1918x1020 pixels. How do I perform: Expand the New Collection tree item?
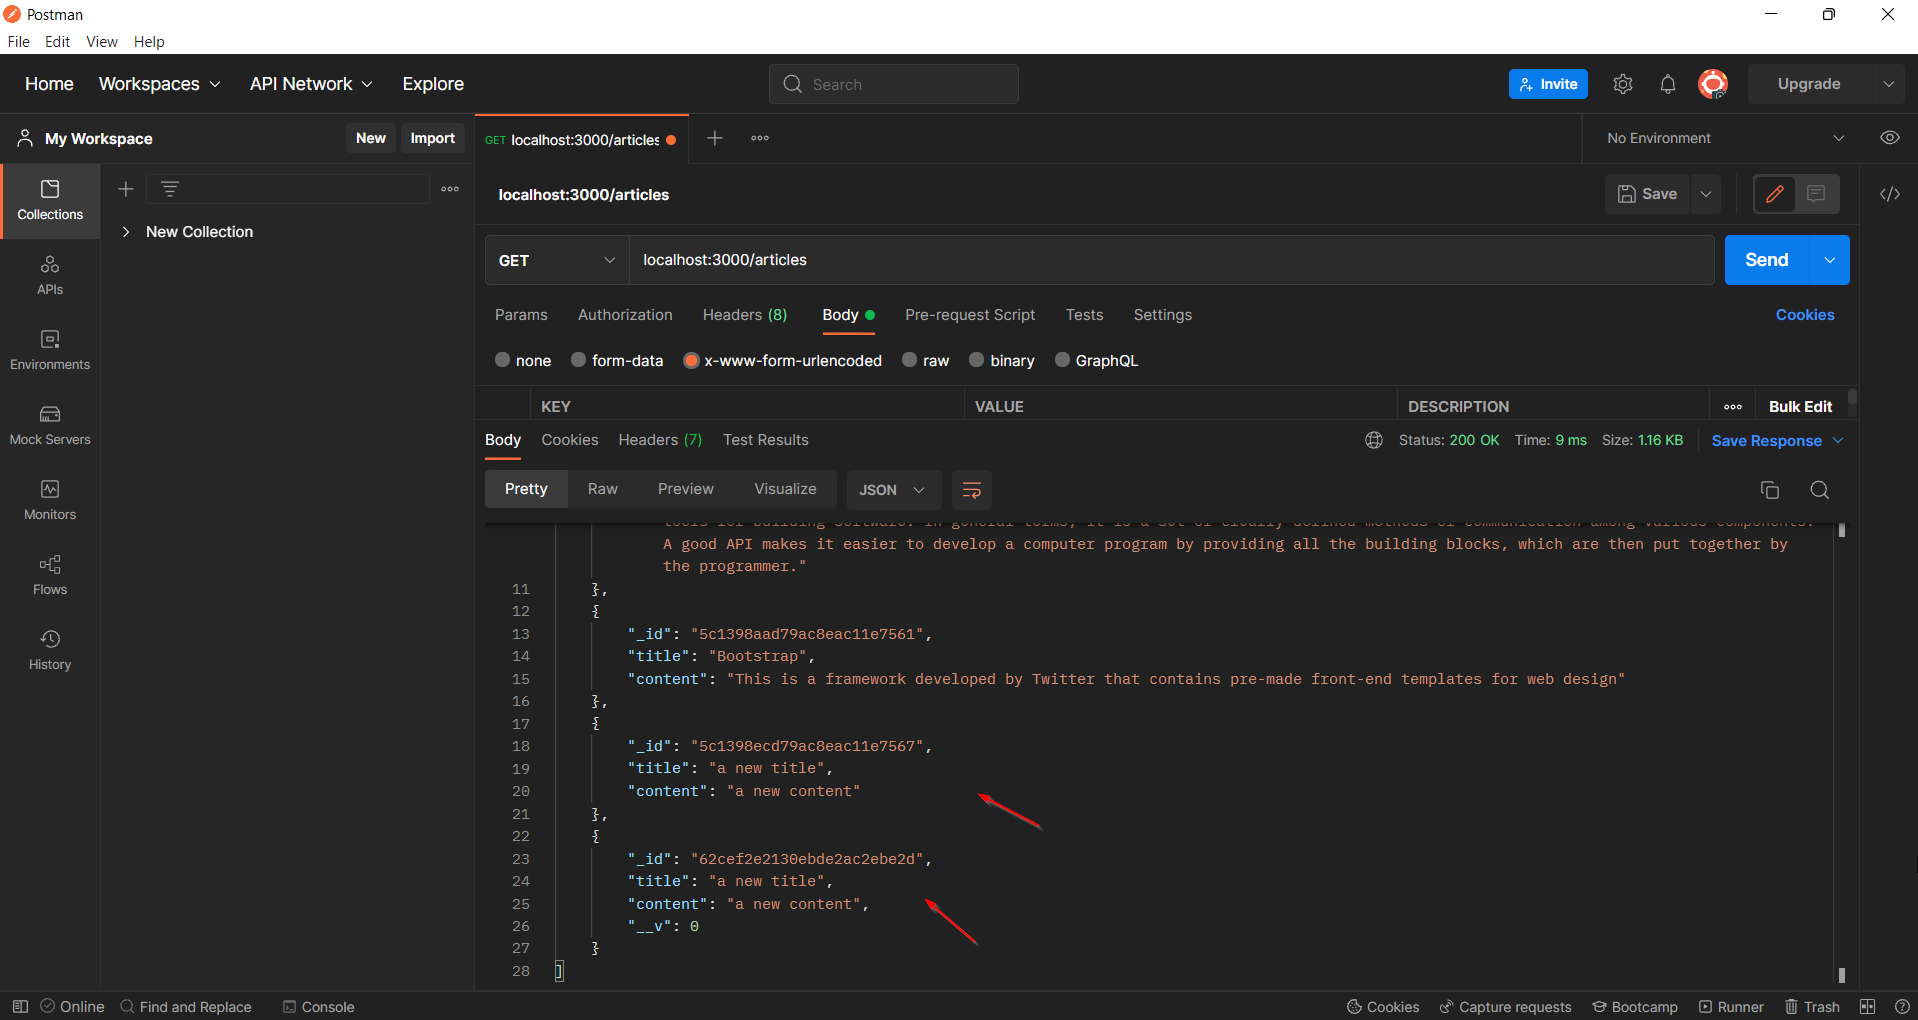pyautogui.click(x=127, y=231)
